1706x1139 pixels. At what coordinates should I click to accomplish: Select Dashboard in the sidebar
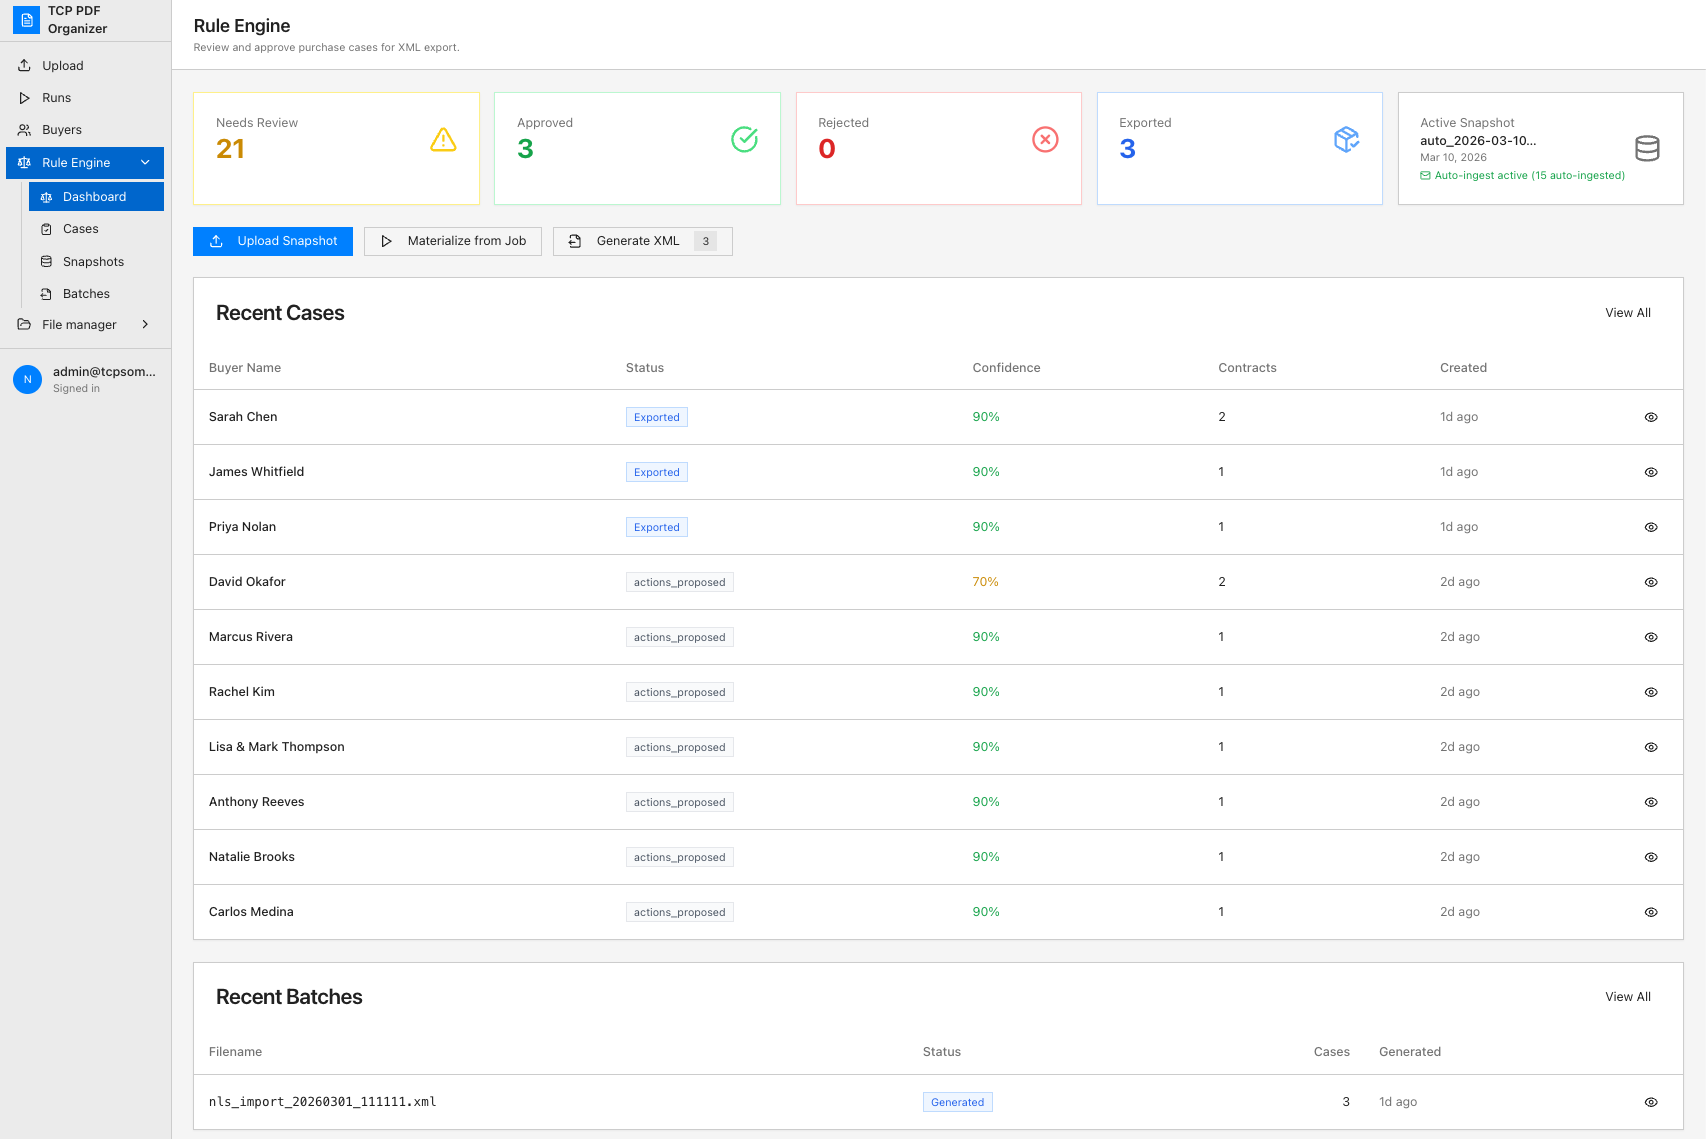(x=96, y=197)
